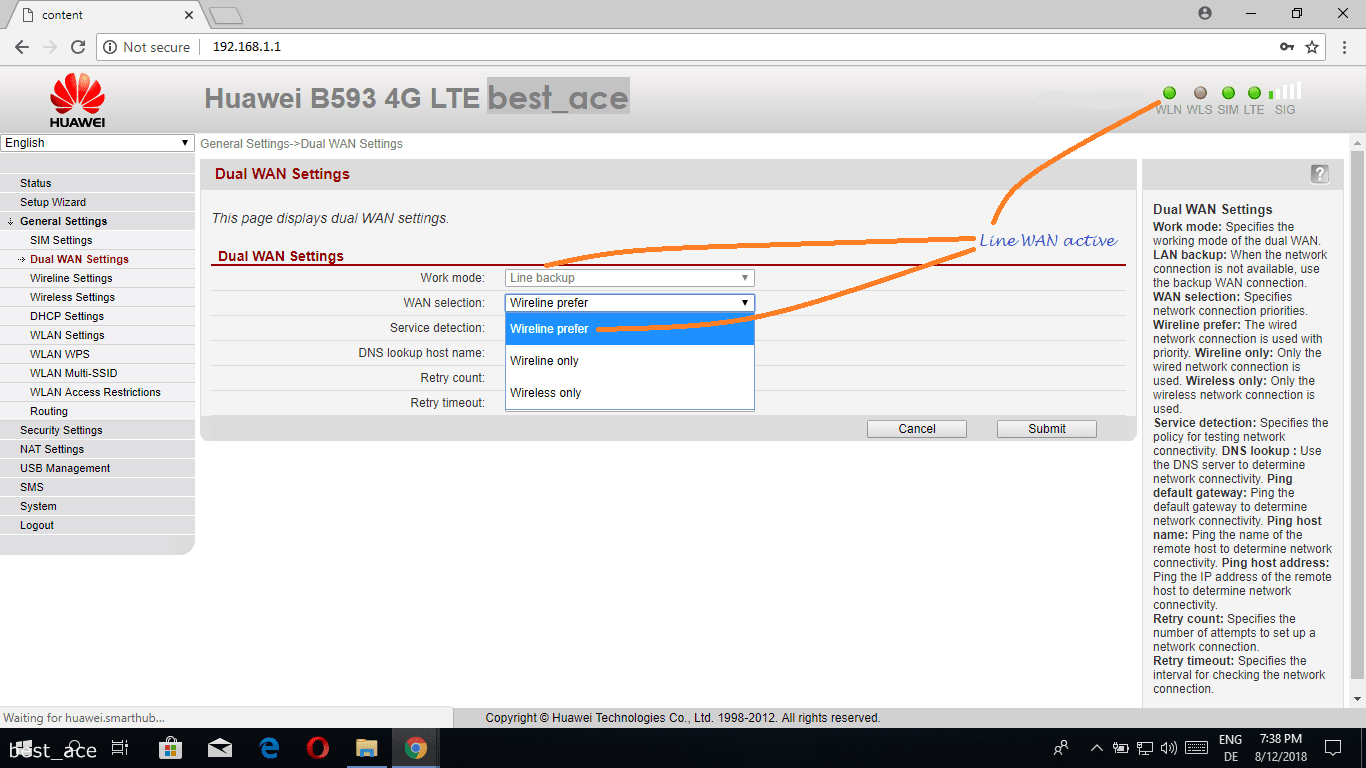Select 'Wireline only' option
The image size is (1366, 768).
(544, 361)
